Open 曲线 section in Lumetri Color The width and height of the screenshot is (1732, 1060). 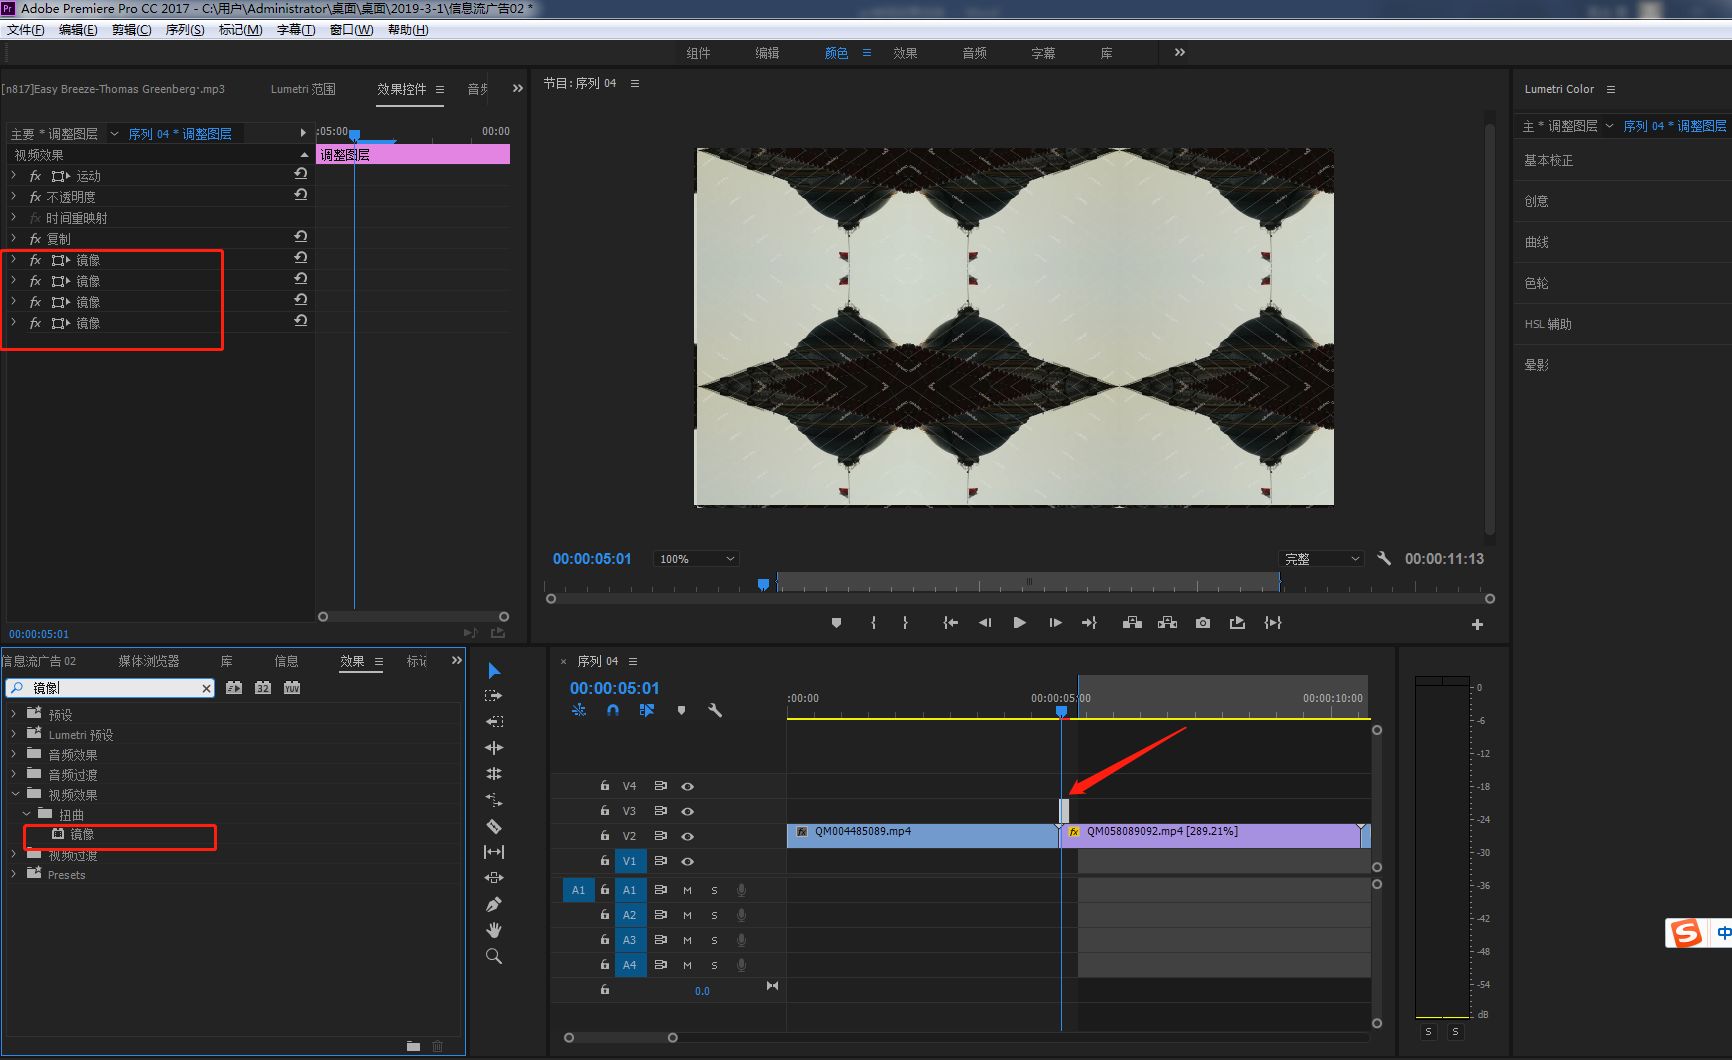[1536, 242]
